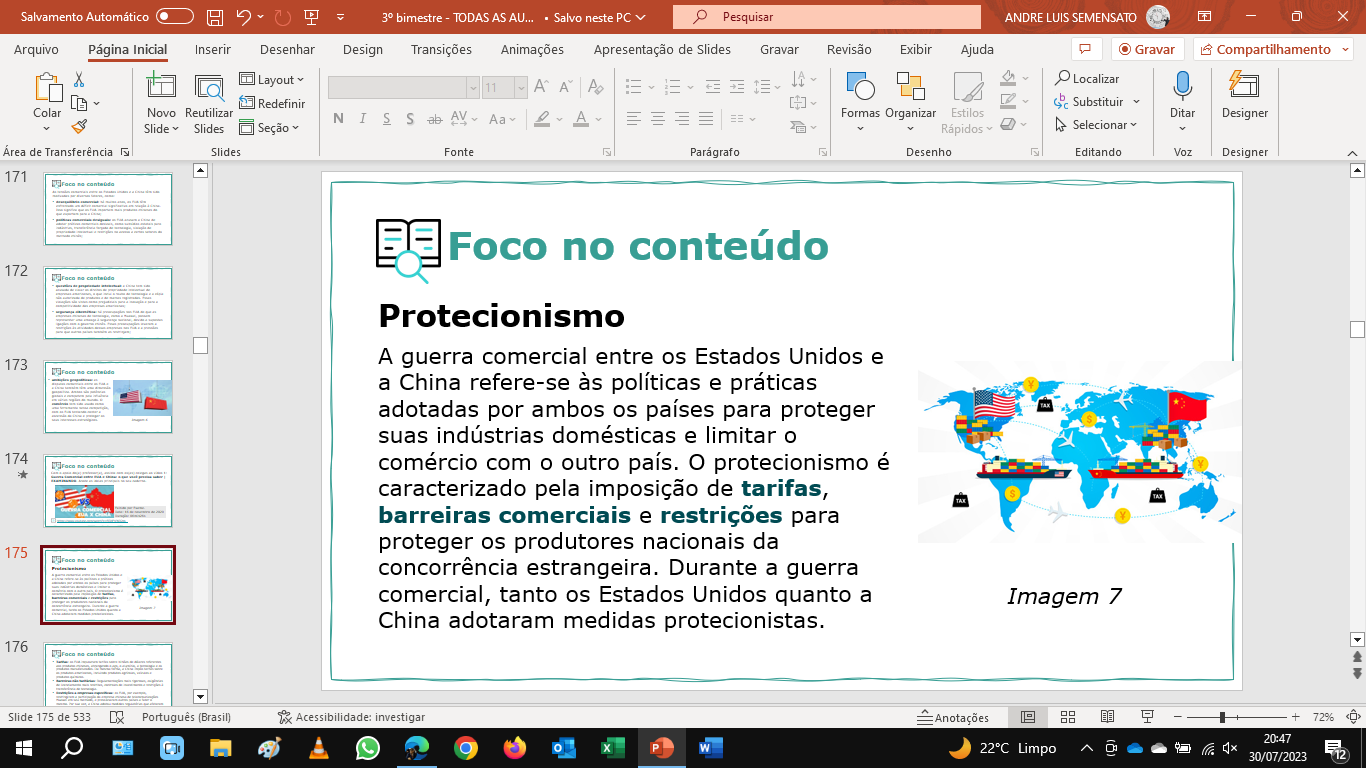
Task: Toggle Salvamento Automático switch
Action: (x=175, y=17)
